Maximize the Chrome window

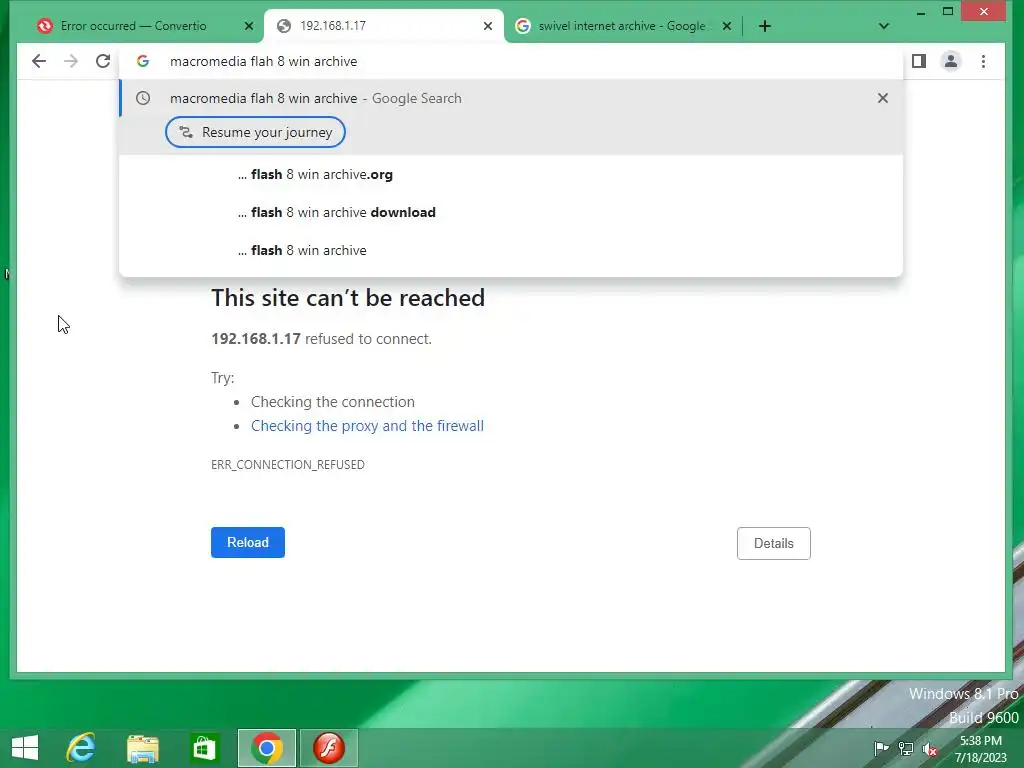tap(948, 11)
